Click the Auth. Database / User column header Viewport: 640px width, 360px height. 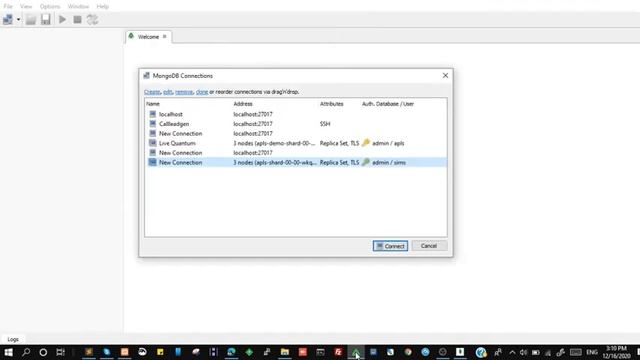[x=388, y=104]
